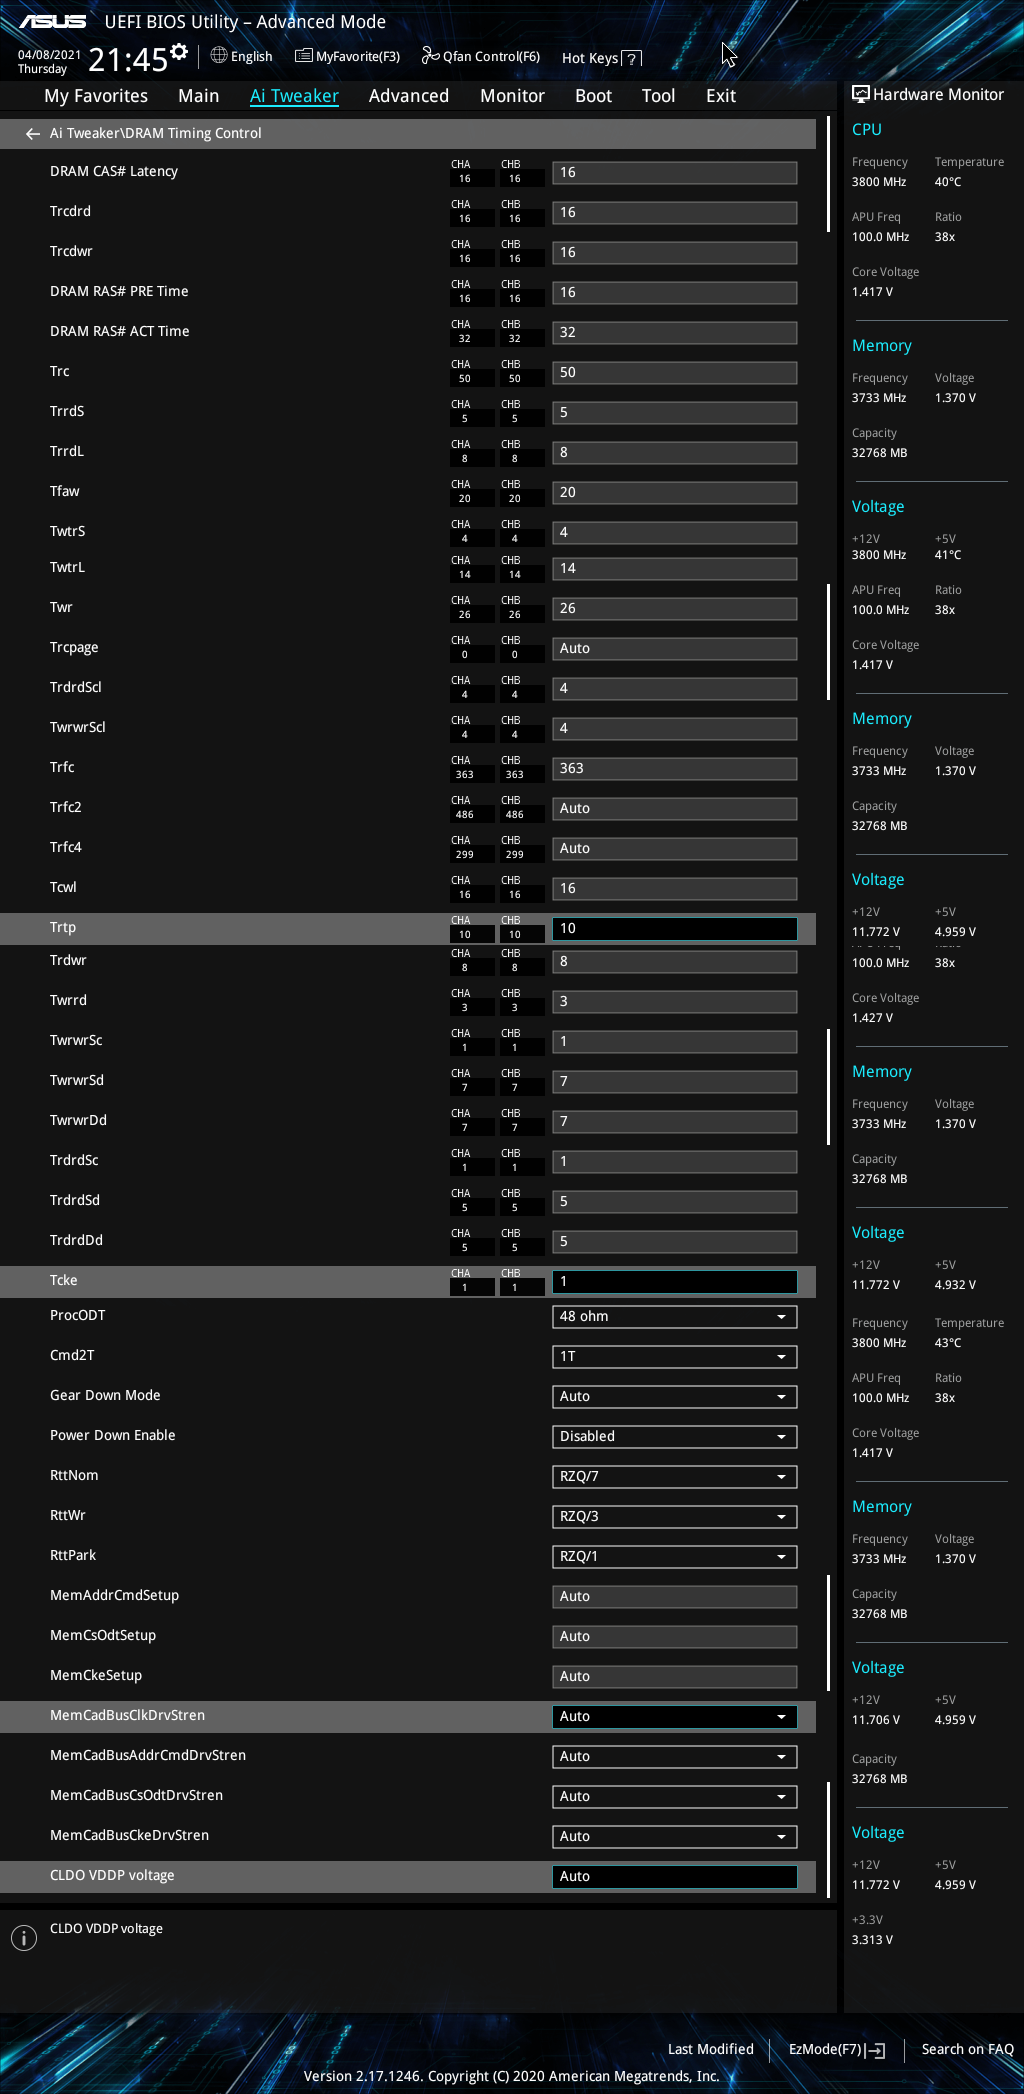Open the MemCadBusCkeDrvStren dropdown
Image resolution: width=1024 pixels, height=2094 pixels.
[674, 1837]
